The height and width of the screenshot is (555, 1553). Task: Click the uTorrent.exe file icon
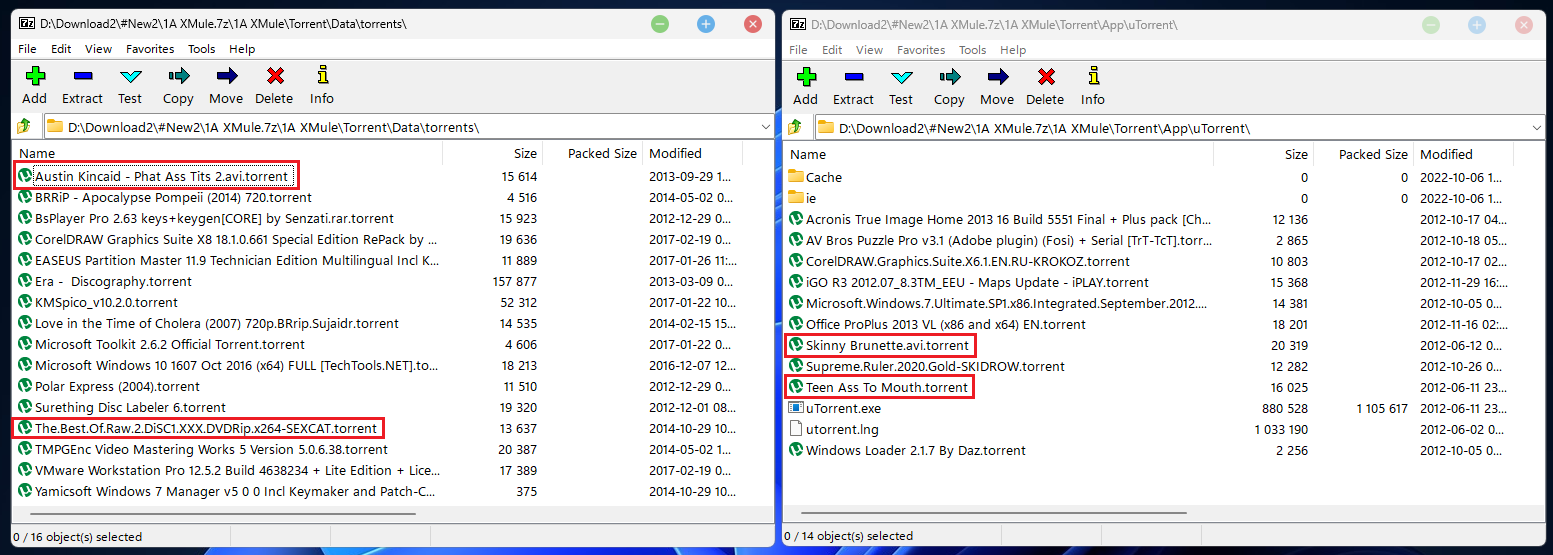tap(796, 408)
